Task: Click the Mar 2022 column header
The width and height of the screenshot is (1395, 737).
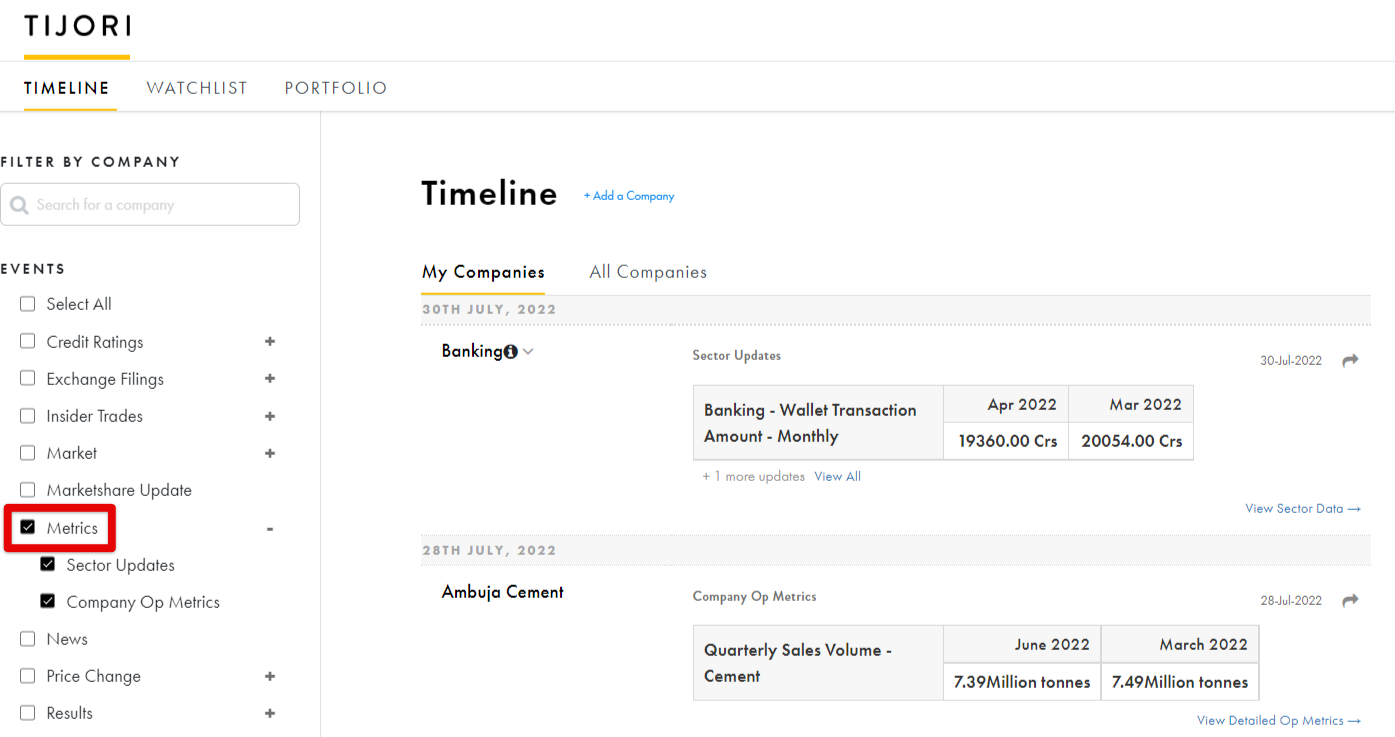Action: [x=1131, y=405]
